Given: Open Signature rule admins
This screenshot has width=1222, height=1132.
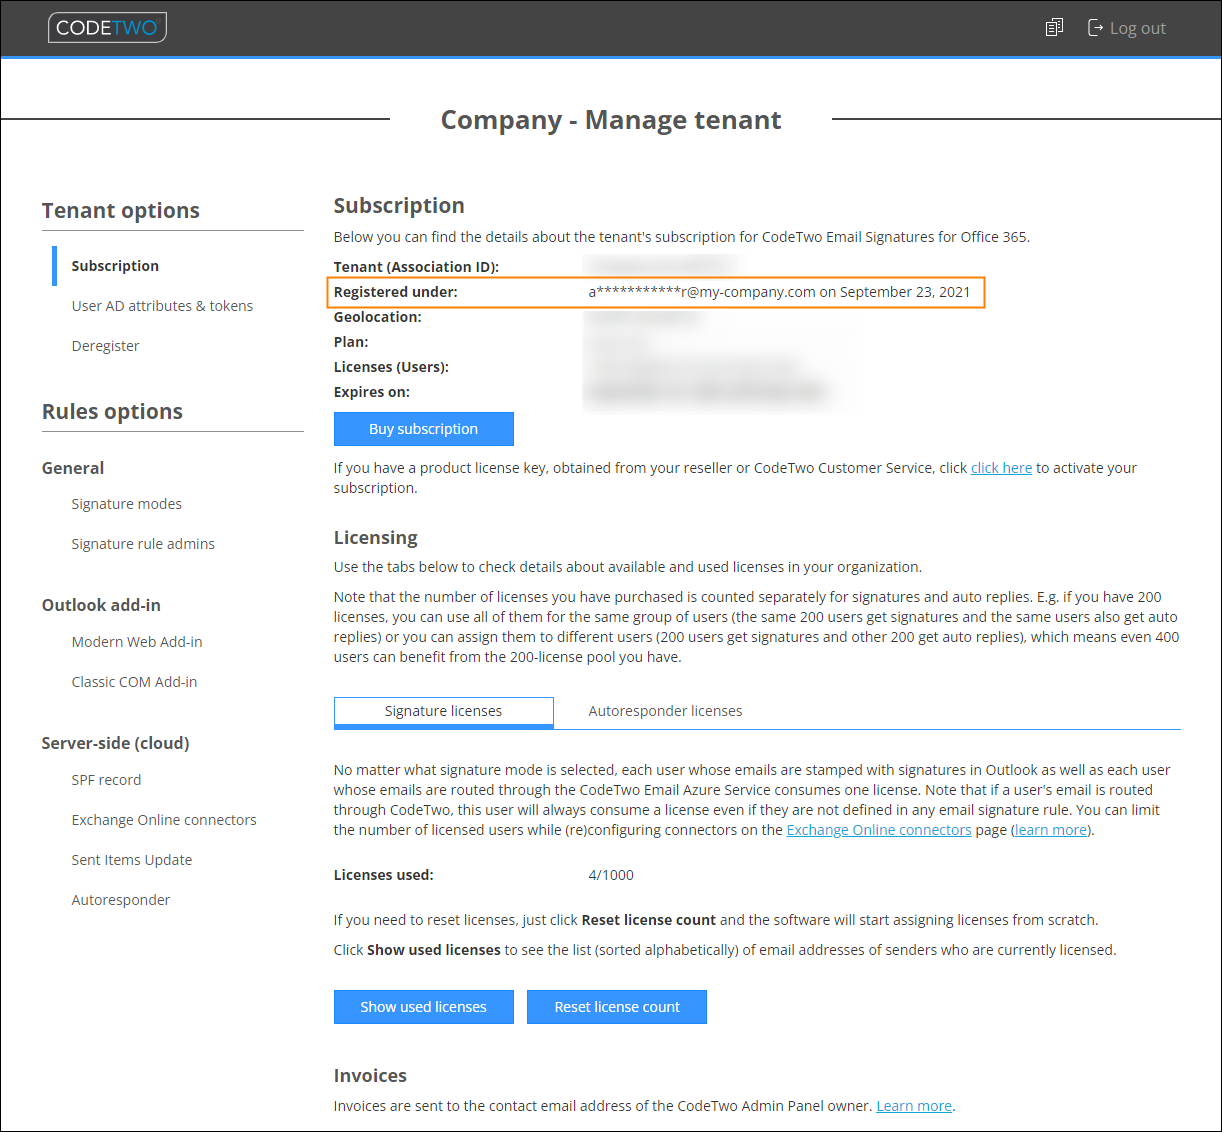Looking at the screenshot, I should click(x=143, y=544).
